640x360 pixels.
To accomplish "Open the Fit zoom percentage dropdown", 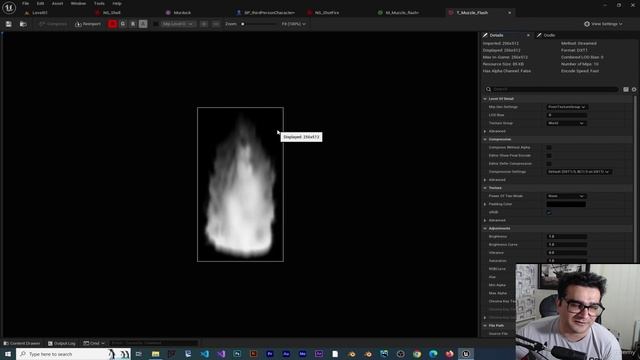I will (293, 24).
